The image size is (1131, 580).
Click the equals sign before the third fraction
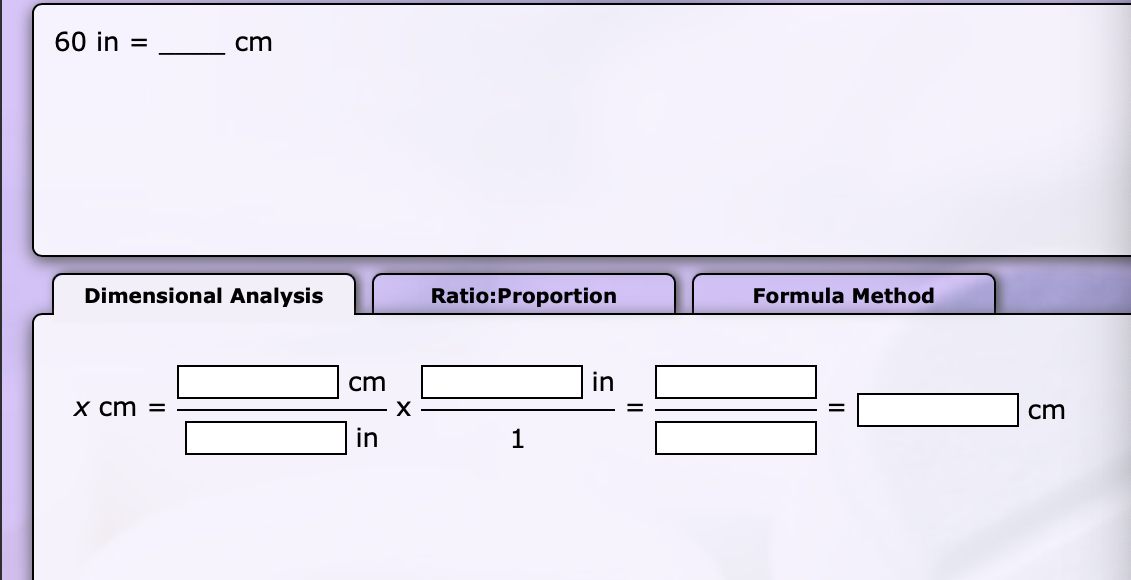click(634, 408)
